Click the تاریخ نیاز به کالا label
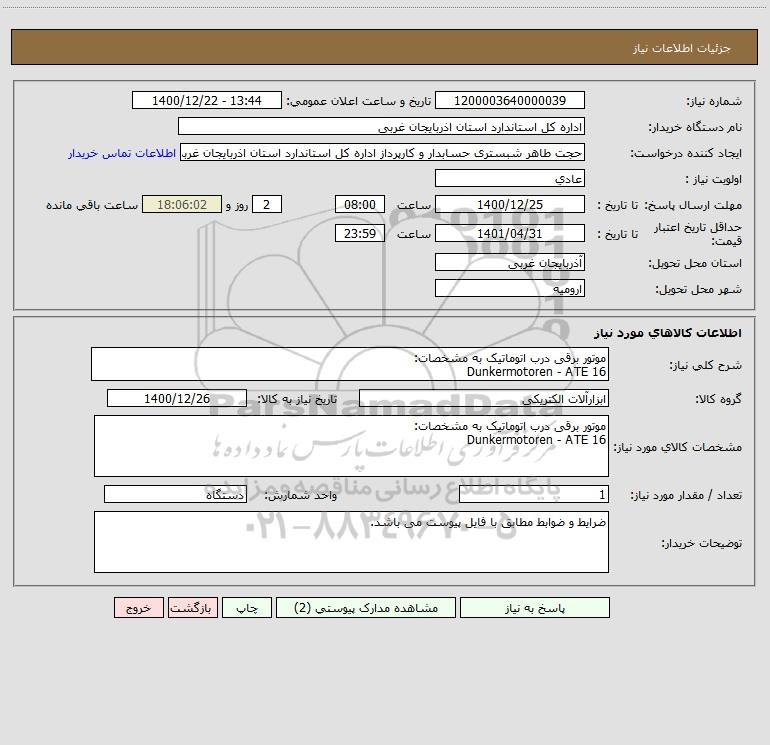 297,399
